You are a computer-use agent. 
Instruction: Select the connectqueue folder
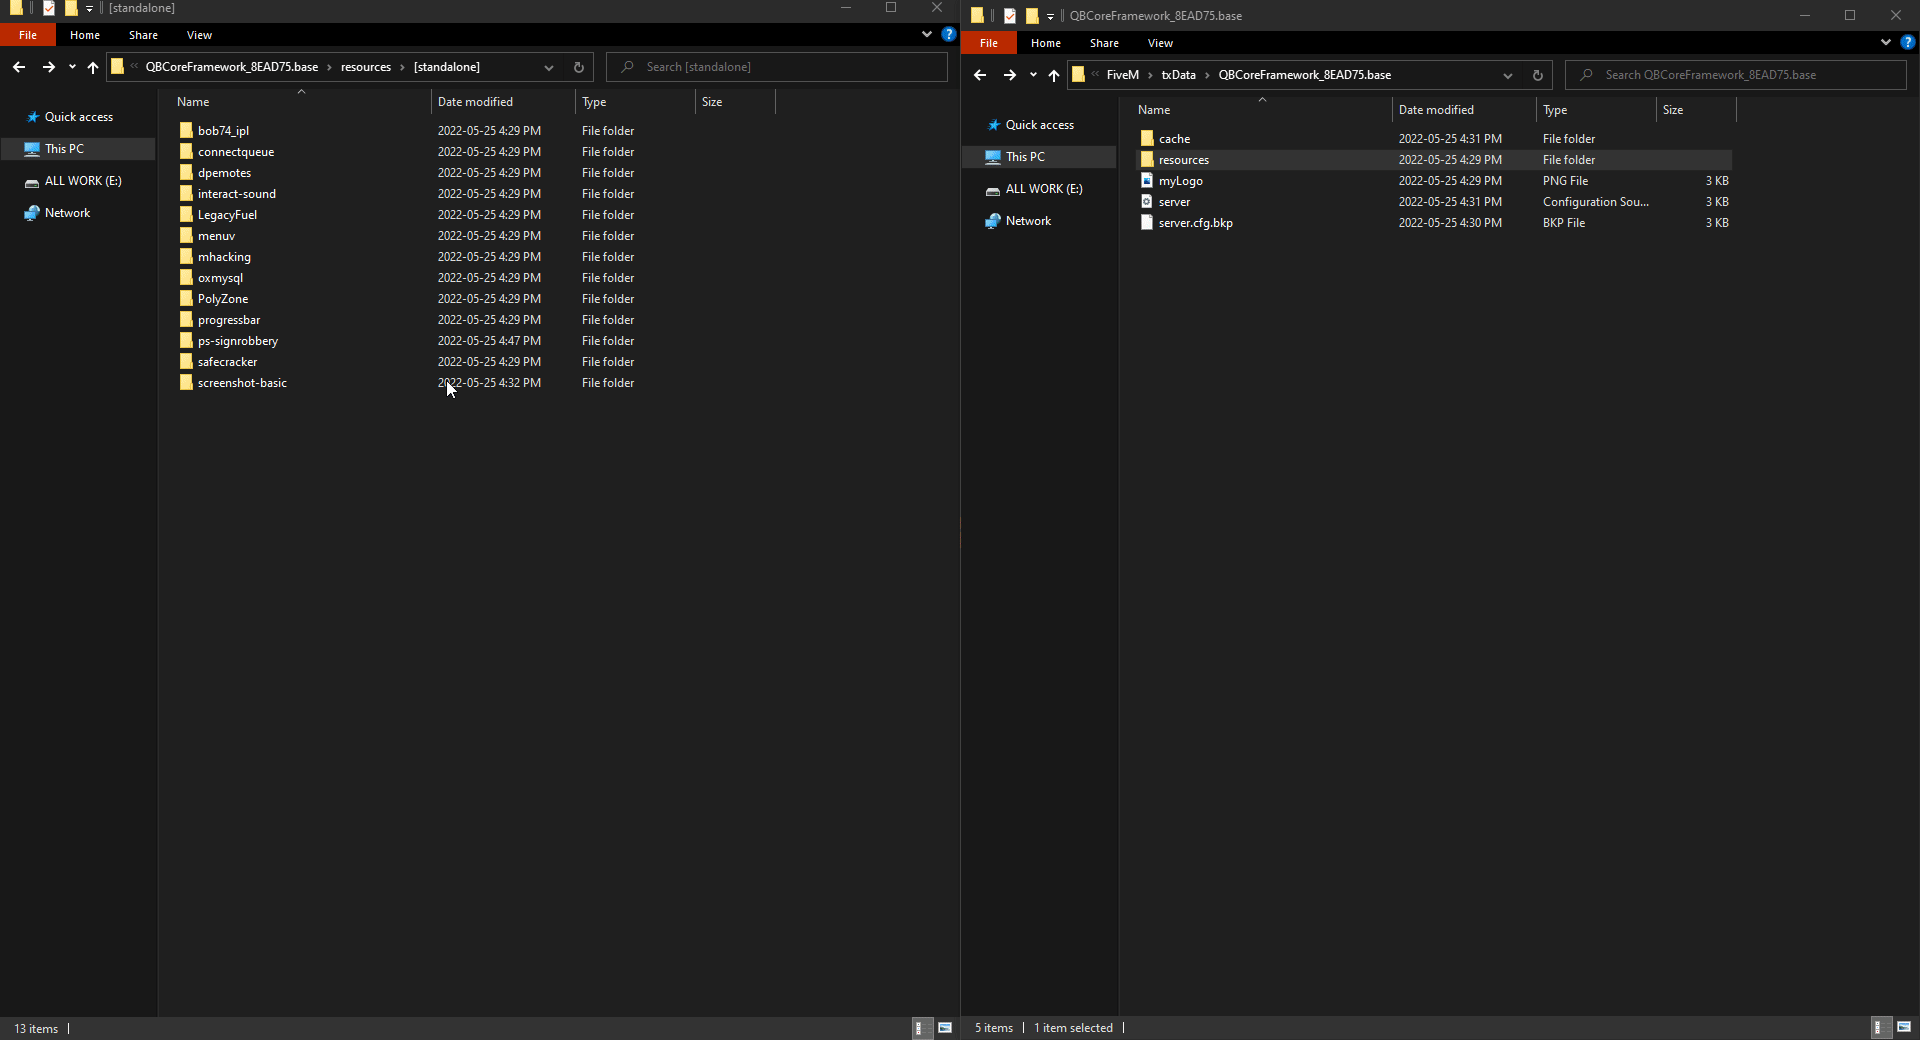[236, 152]
